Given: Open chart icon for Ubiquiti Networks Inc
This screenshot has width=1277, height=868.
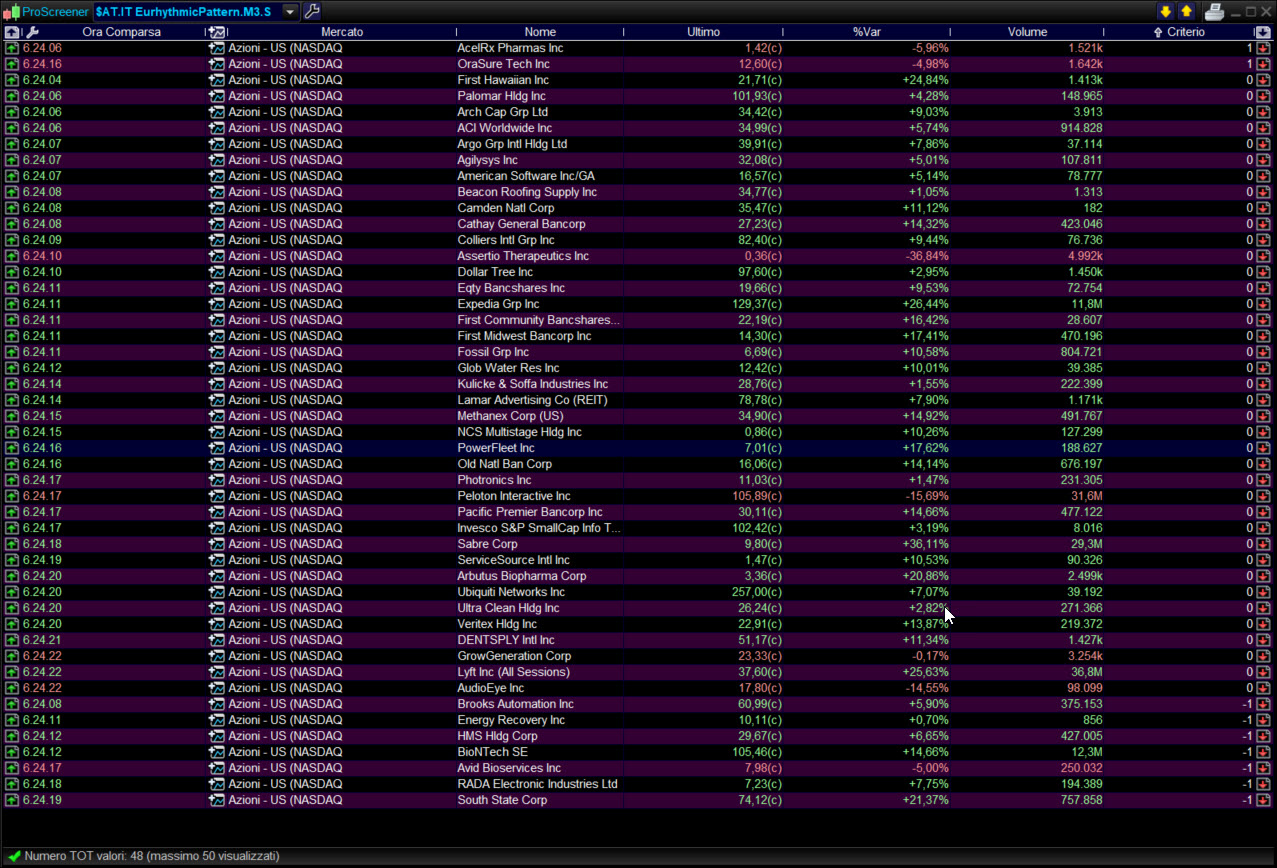Looking at the screenshot, I should 217,592.
